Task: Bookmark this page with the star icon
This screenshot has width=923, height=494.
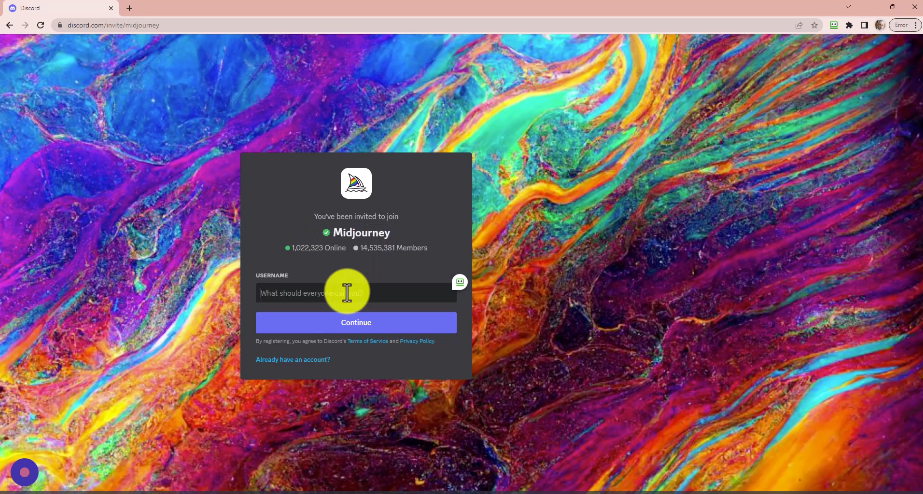Action: [x=815, y=25]
